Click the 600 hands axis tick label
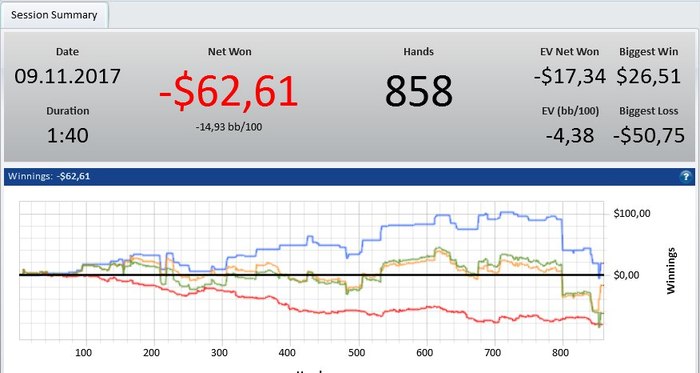 pyautogui.click(x=425, y=352)
